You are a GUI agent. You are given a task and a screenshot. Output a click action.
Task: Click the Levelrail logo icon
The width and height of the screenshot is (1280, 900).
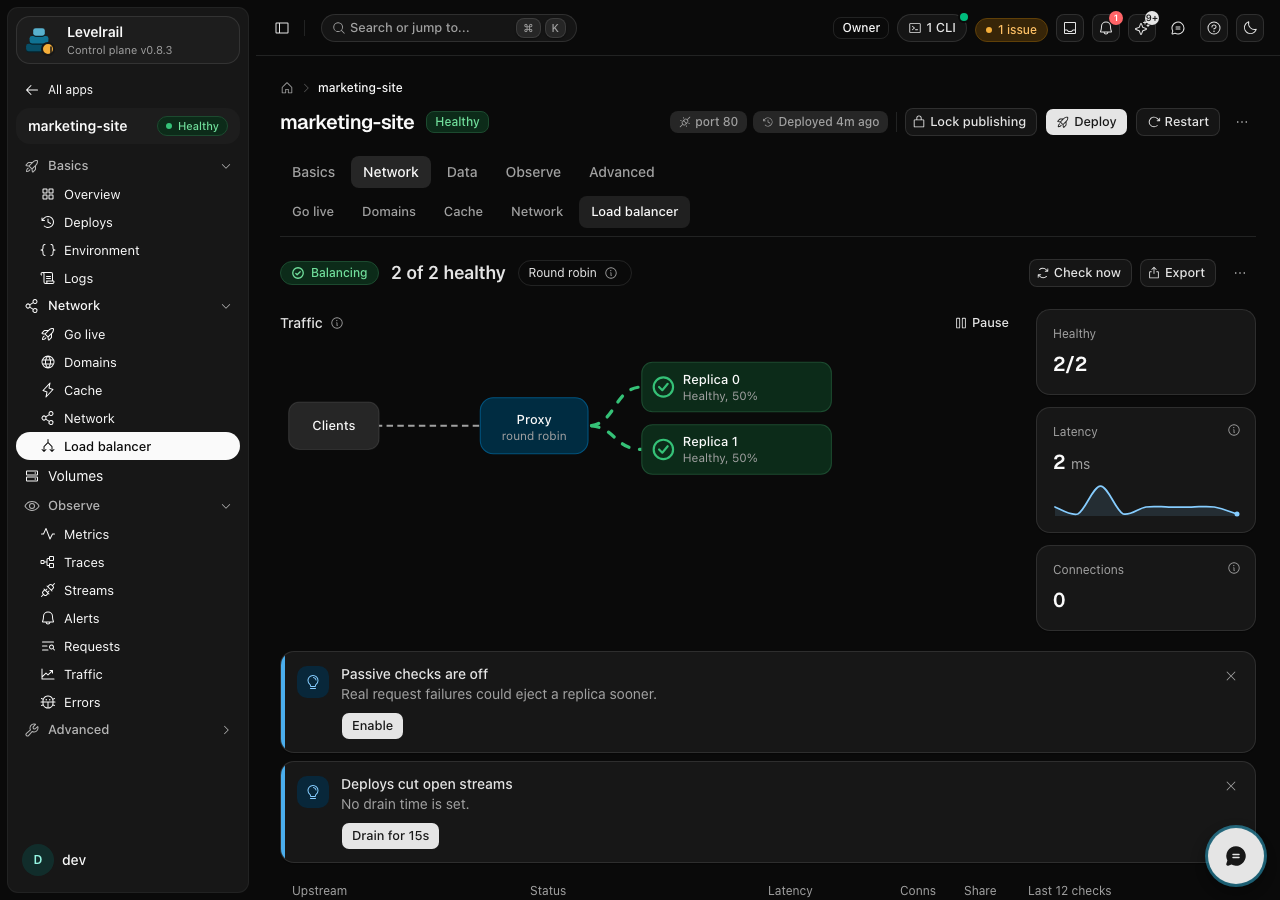[x=39, y=40]
